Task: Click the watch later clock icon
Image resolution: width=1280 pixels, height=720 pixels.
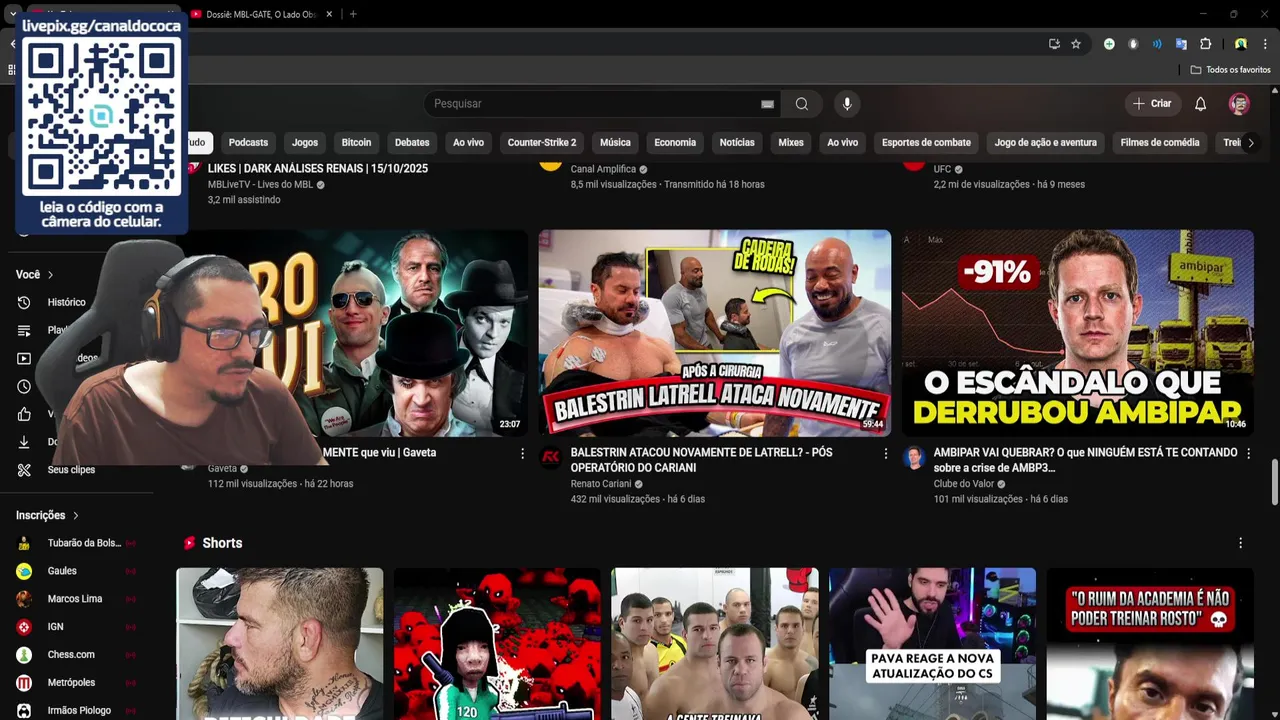Action: (24, 386)
